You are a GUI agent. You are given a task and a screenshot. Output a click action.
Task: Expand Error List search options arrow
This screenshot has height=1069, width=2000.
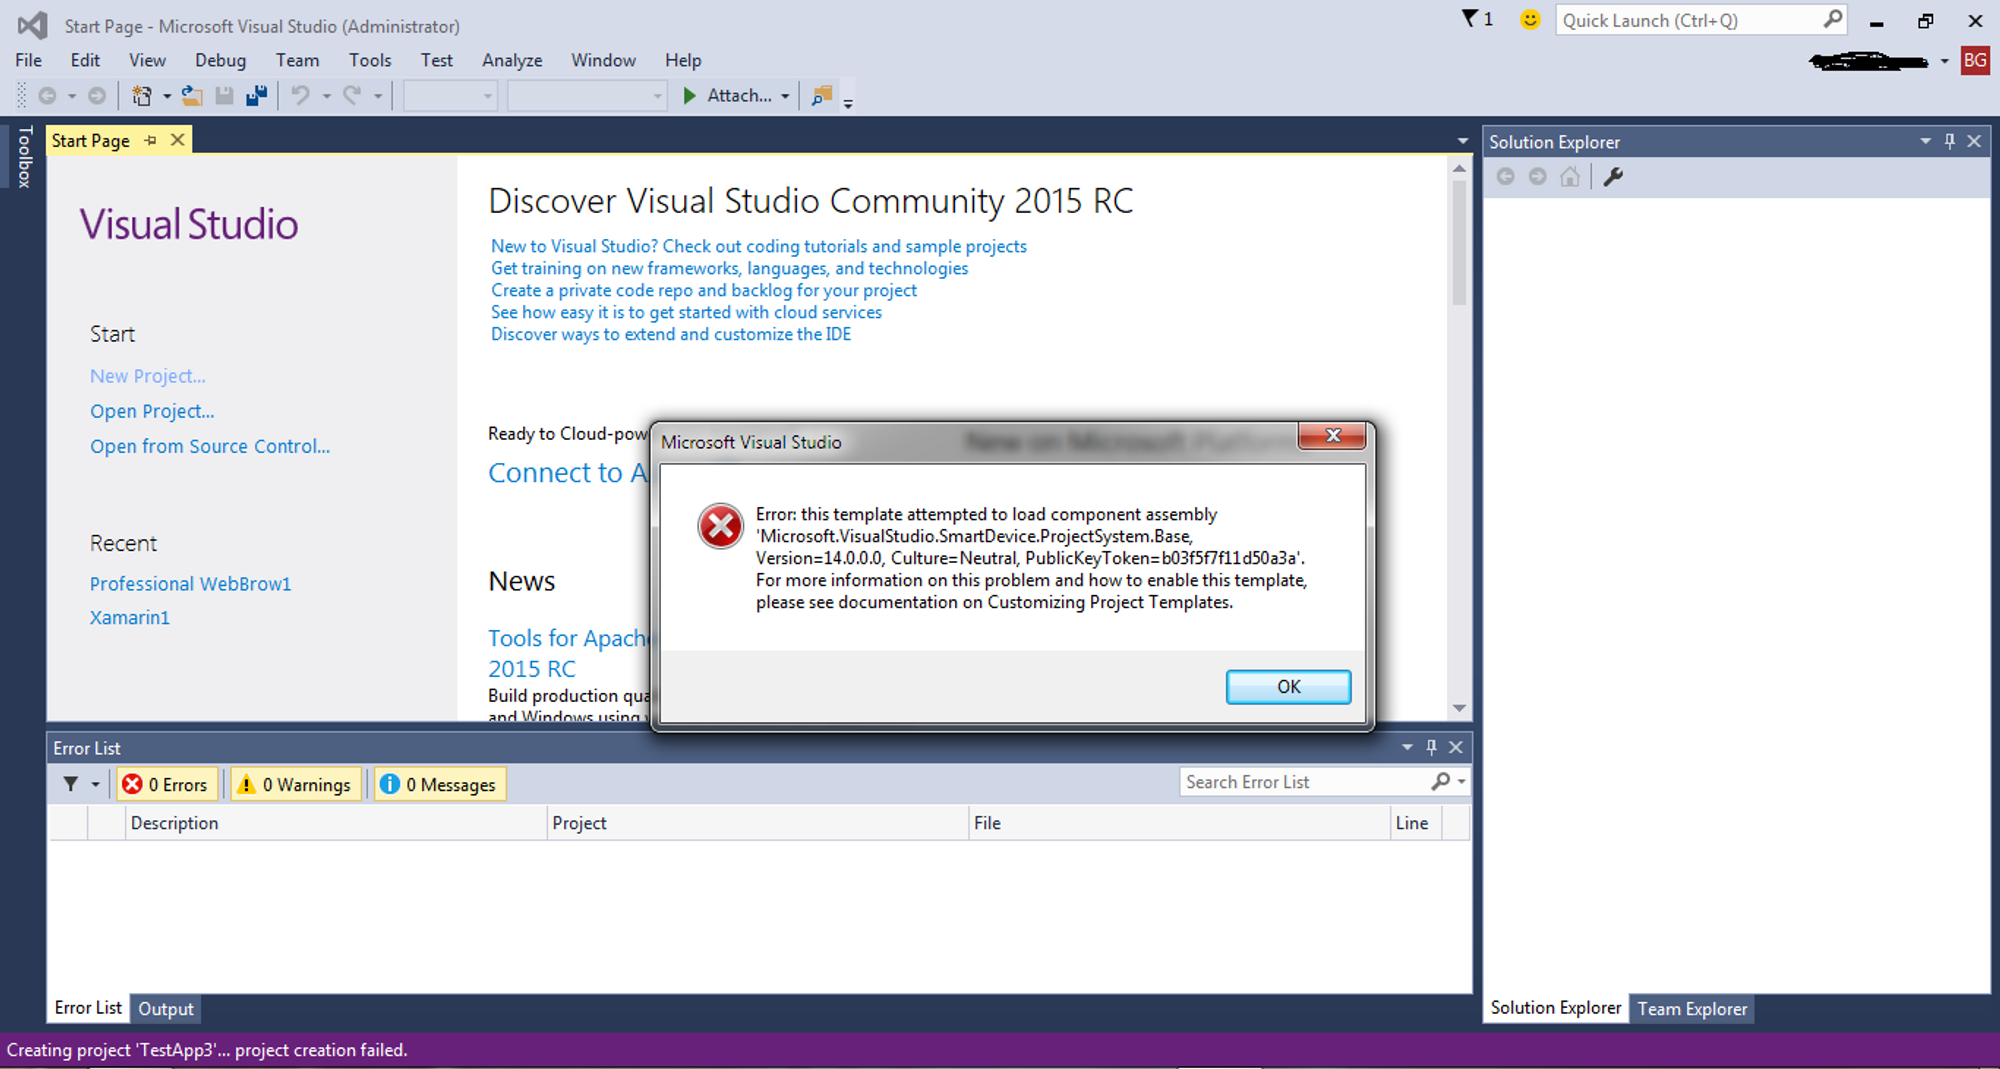click(1462, 782)
